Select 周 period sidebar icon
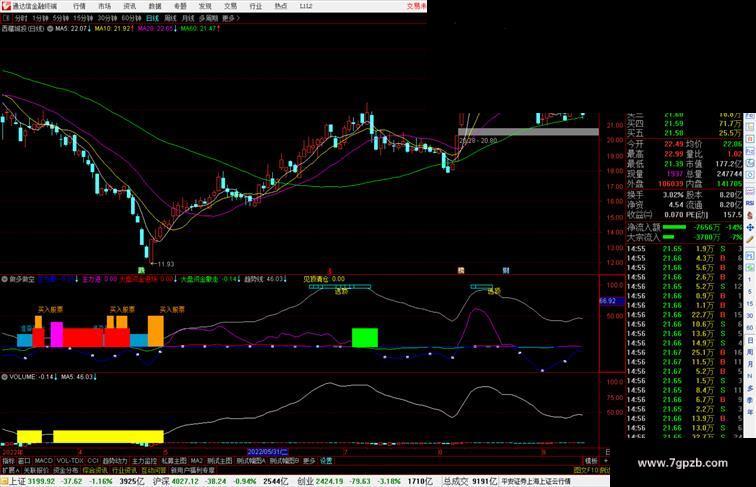 pos(750,352)
